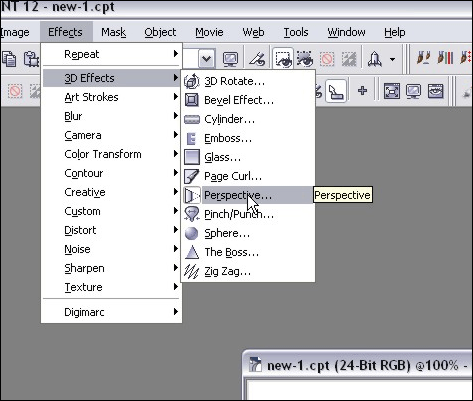Image resolution: width=473 pixels, height=401 pixels.
Task: Click the new-1.cpt document title bar
Action: (358, 365)
